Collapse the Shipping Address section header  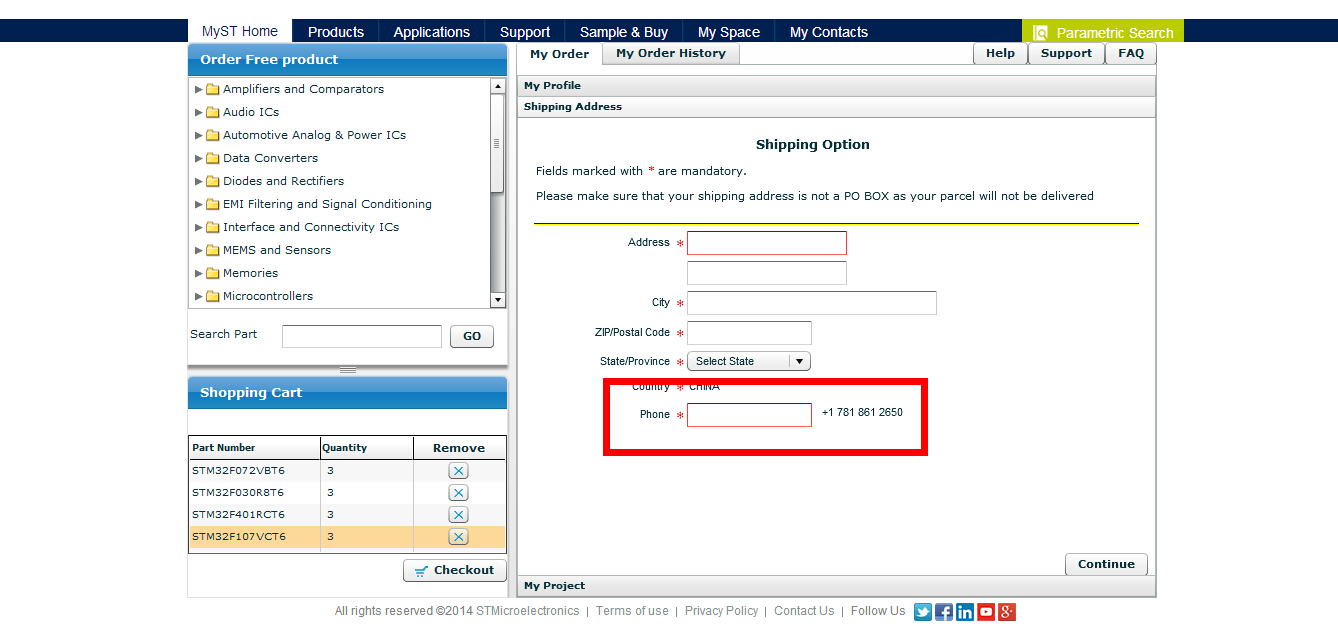tap(836, 107)
